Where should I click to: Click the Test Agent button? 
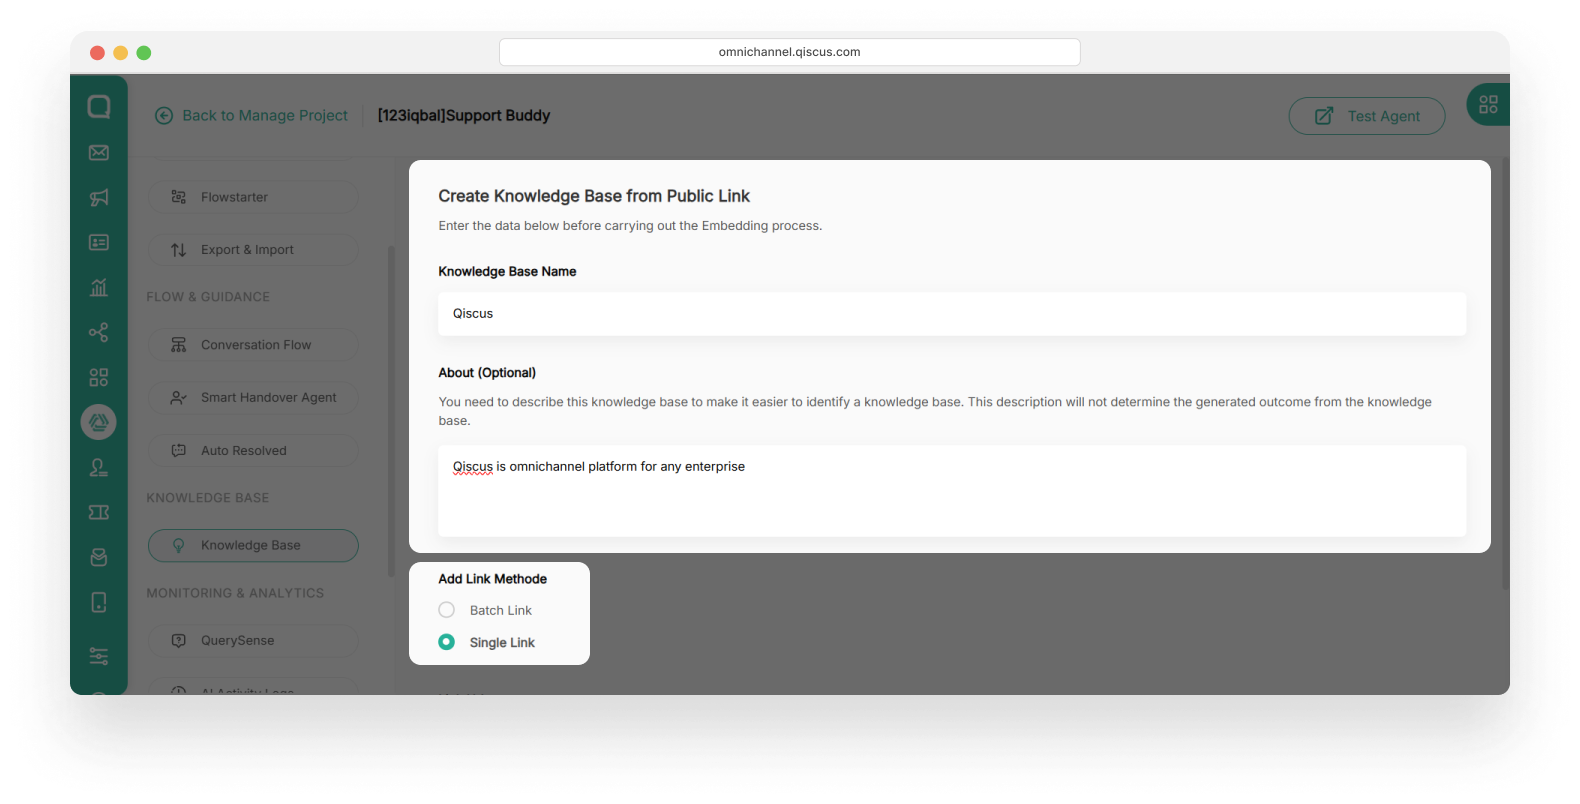click(1367, 116)
